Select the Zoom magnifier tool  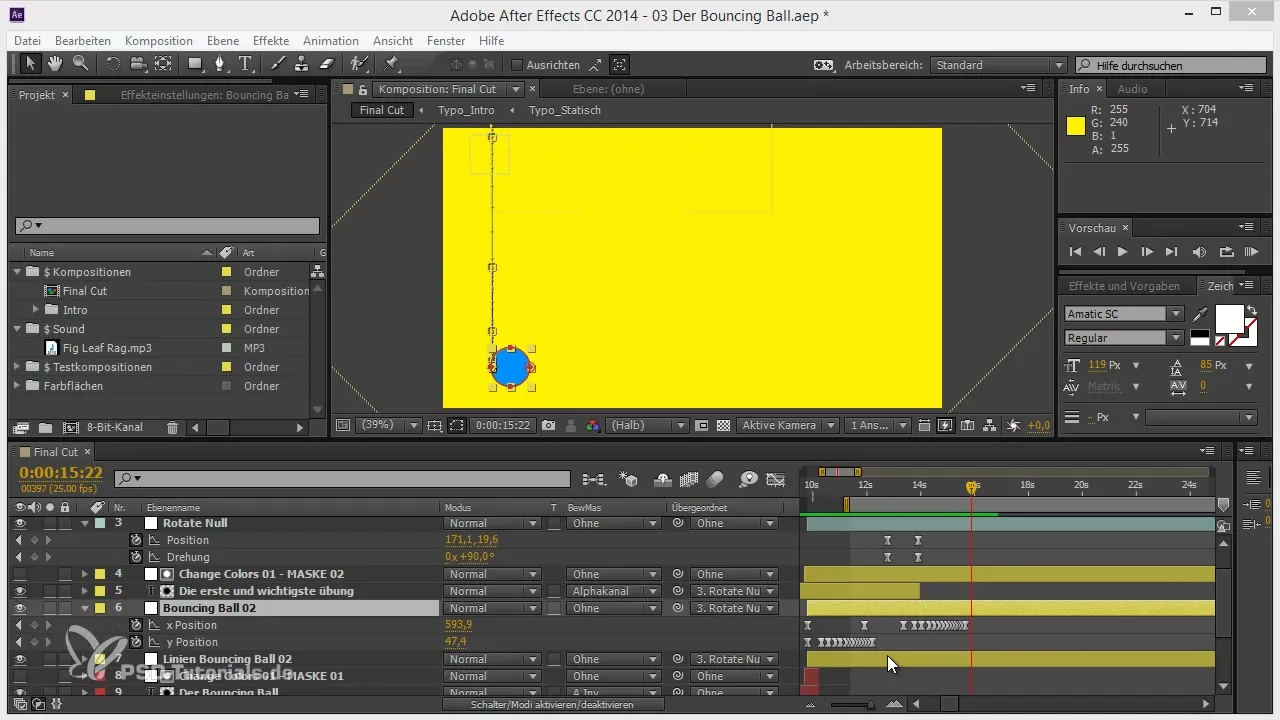(80, 64)
